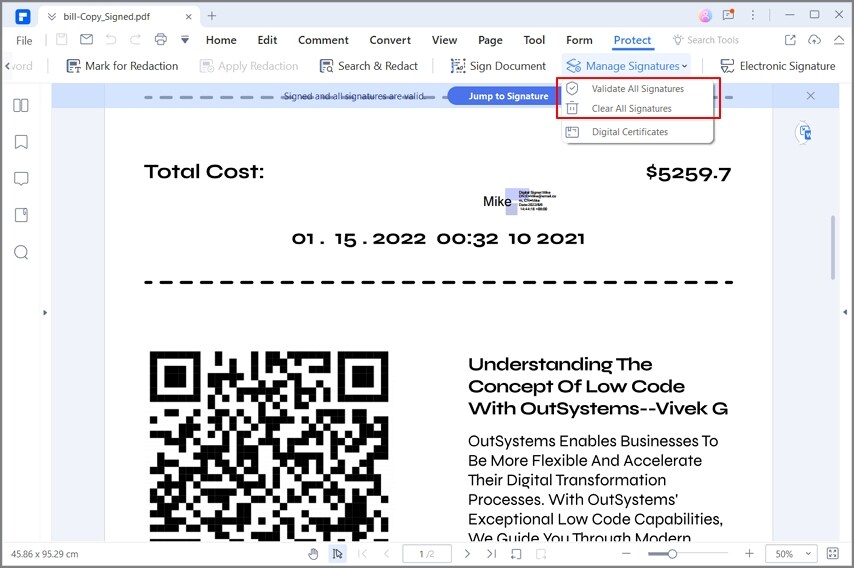Choose Validate All Signatures menu entry

coord(637,89)
